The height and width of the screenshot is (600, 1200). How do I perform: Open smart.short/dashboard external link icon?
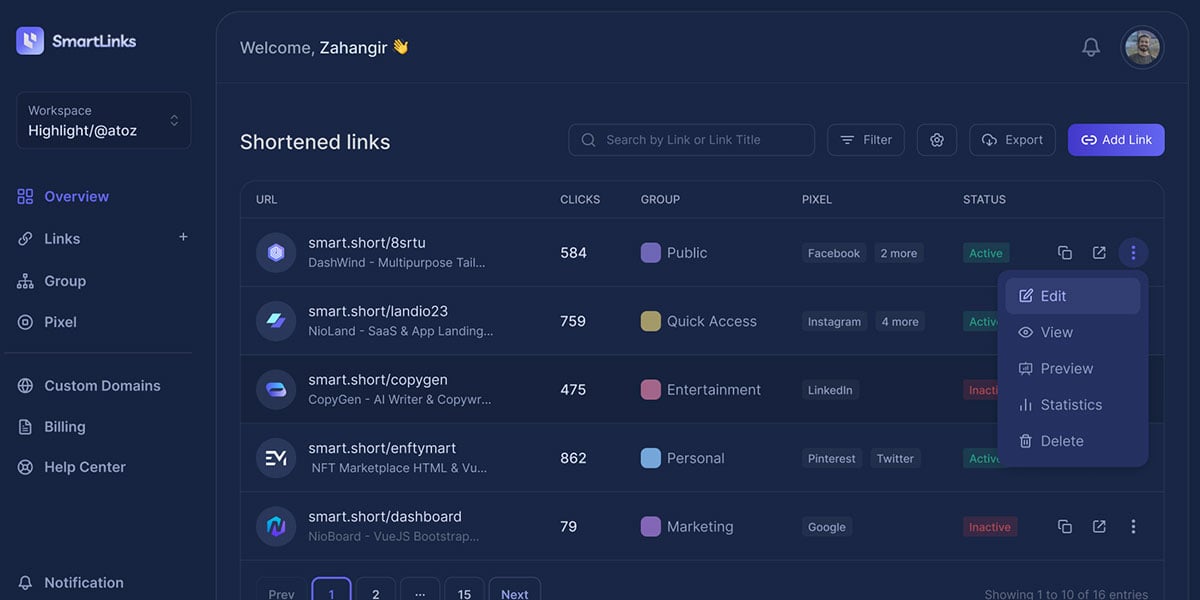[x=1099, y=526]
